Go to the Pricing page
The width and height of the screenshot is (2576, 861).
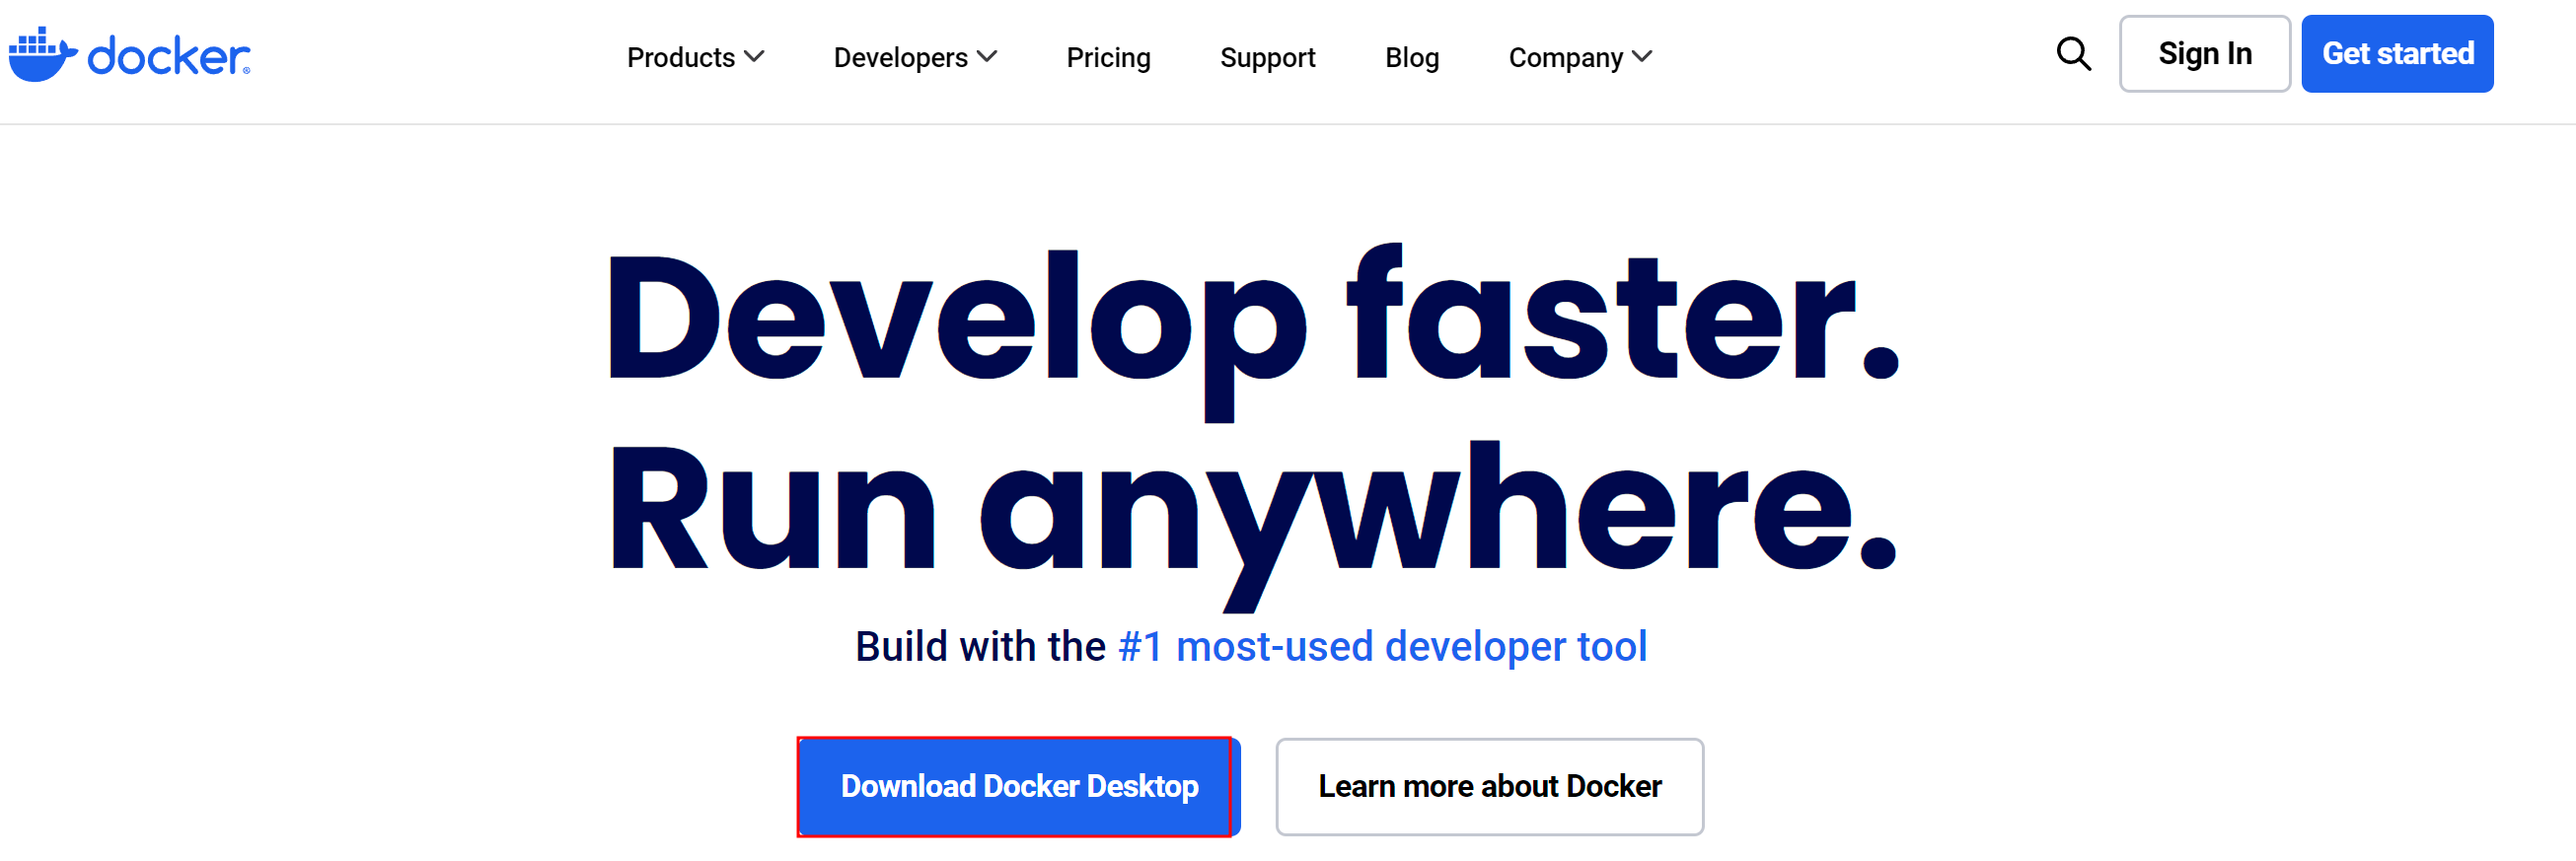pyautogui.click(x=1108, y=58)
